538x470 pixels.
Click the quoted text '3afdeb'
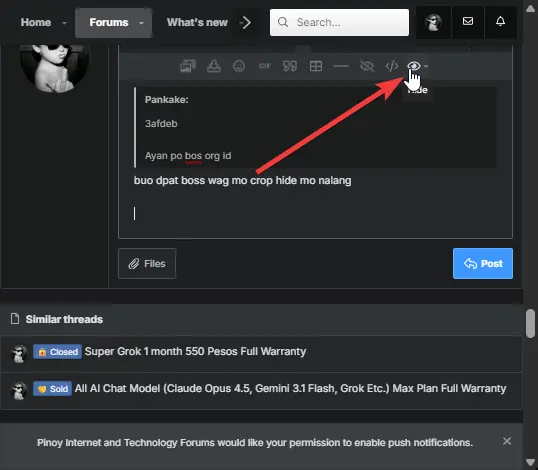161,124
